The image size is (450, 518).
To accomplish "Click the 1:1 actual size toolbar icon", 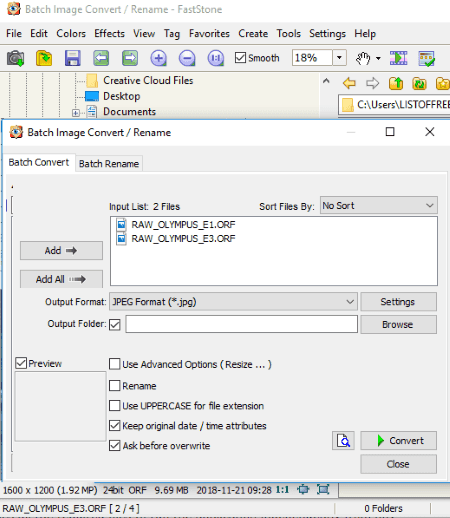I will click(216, 58).
